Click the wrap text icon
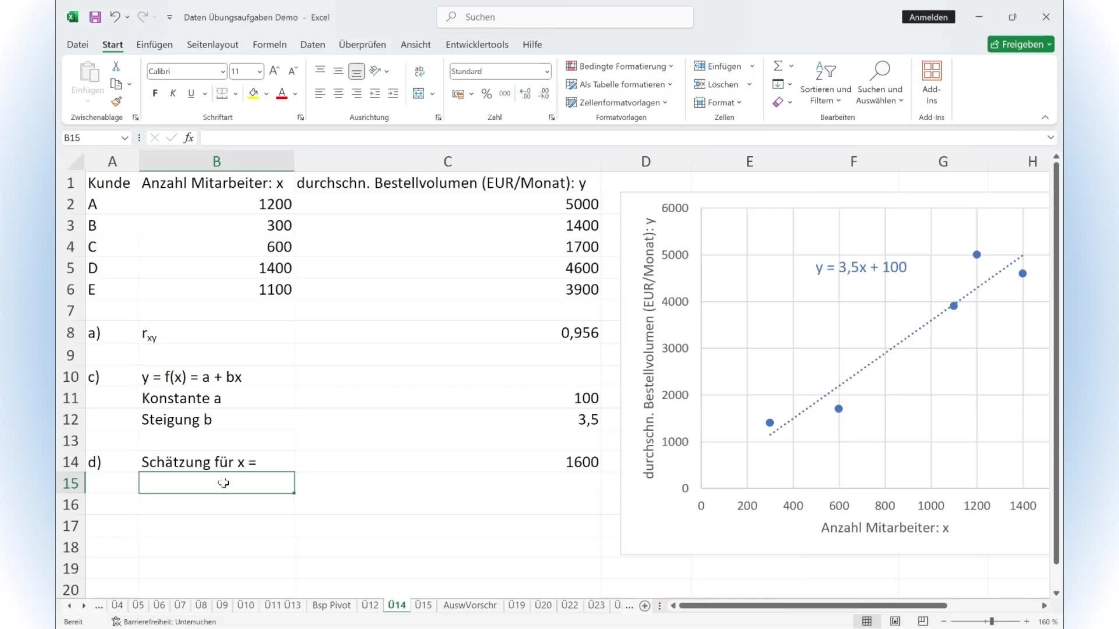Screen dimensions: 1119x629 tap(420, 71)
